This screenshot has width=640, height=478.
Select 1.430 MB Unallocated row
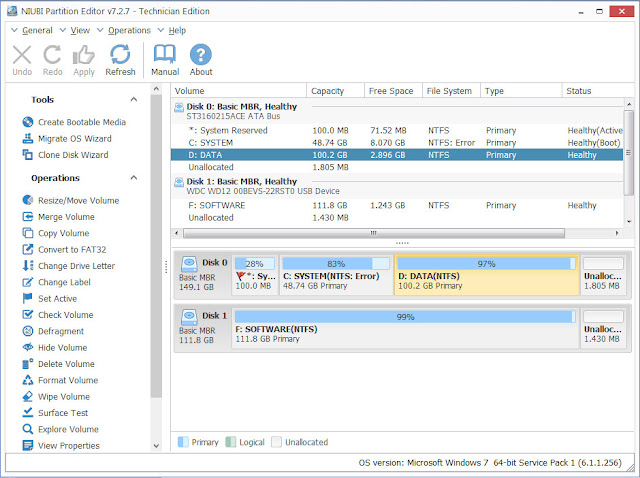click(397, 218)
